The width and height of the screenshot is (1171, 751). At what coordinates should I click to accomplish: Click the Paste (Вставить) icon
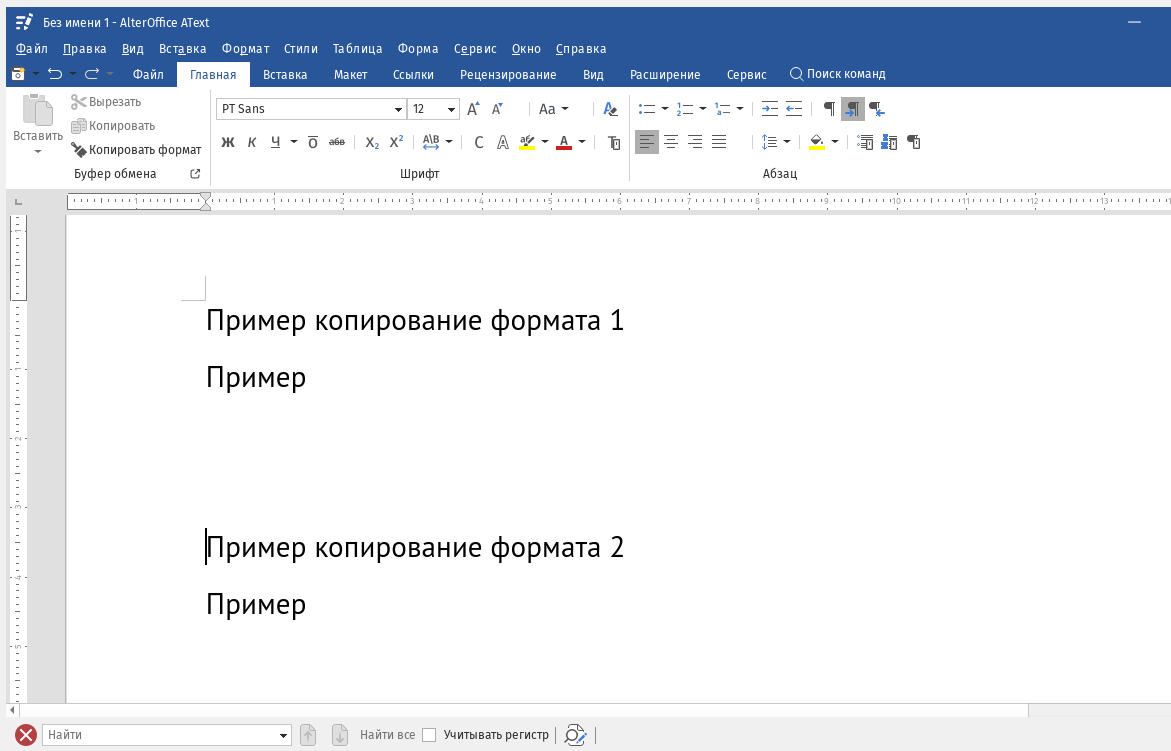pos(37,110)
